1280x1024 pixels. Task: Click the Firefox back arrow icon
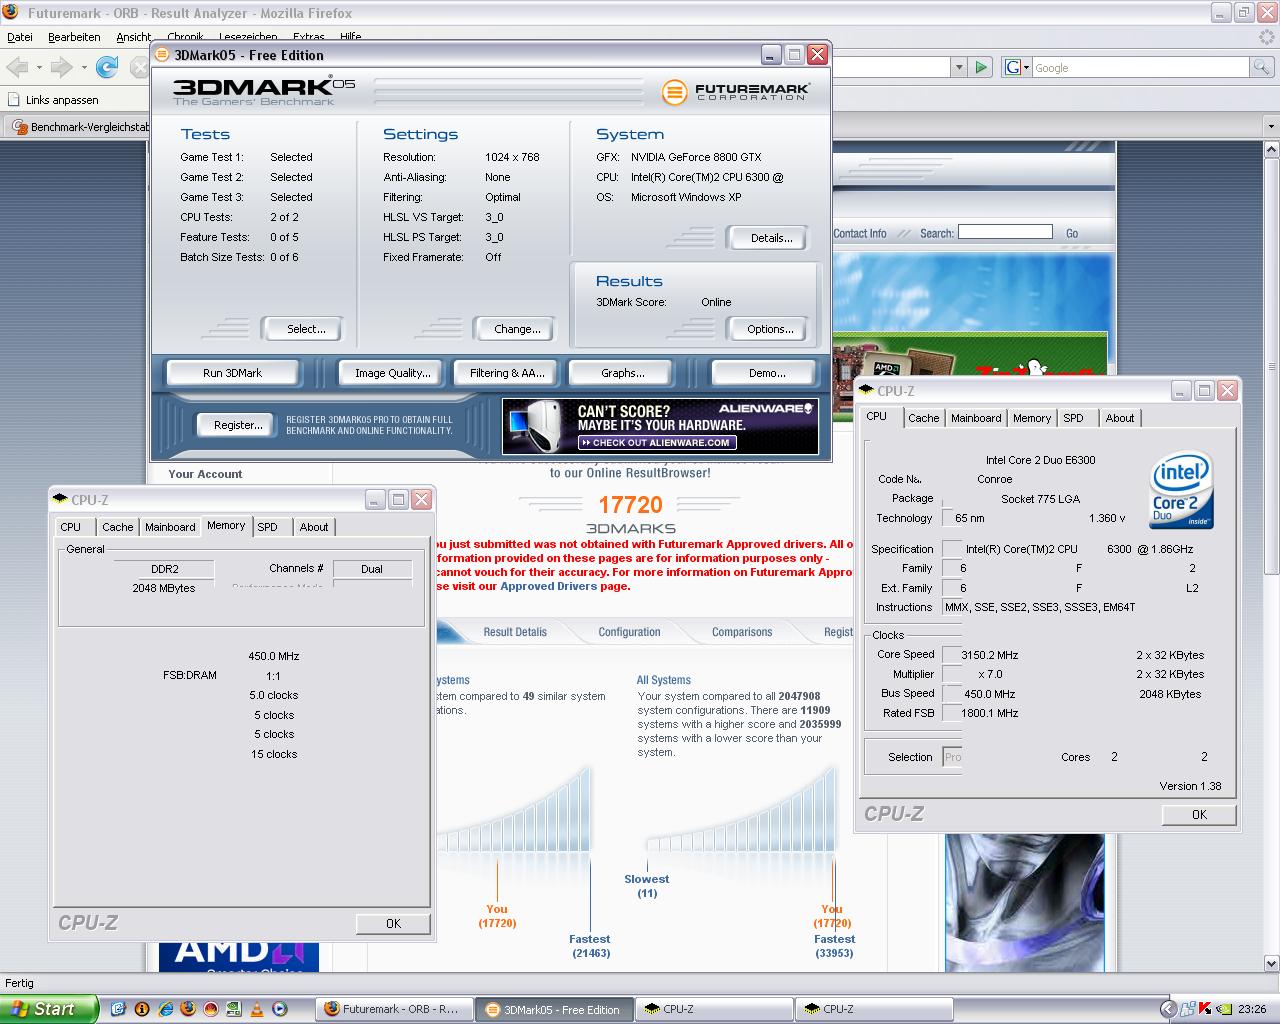tap(17, 67)
